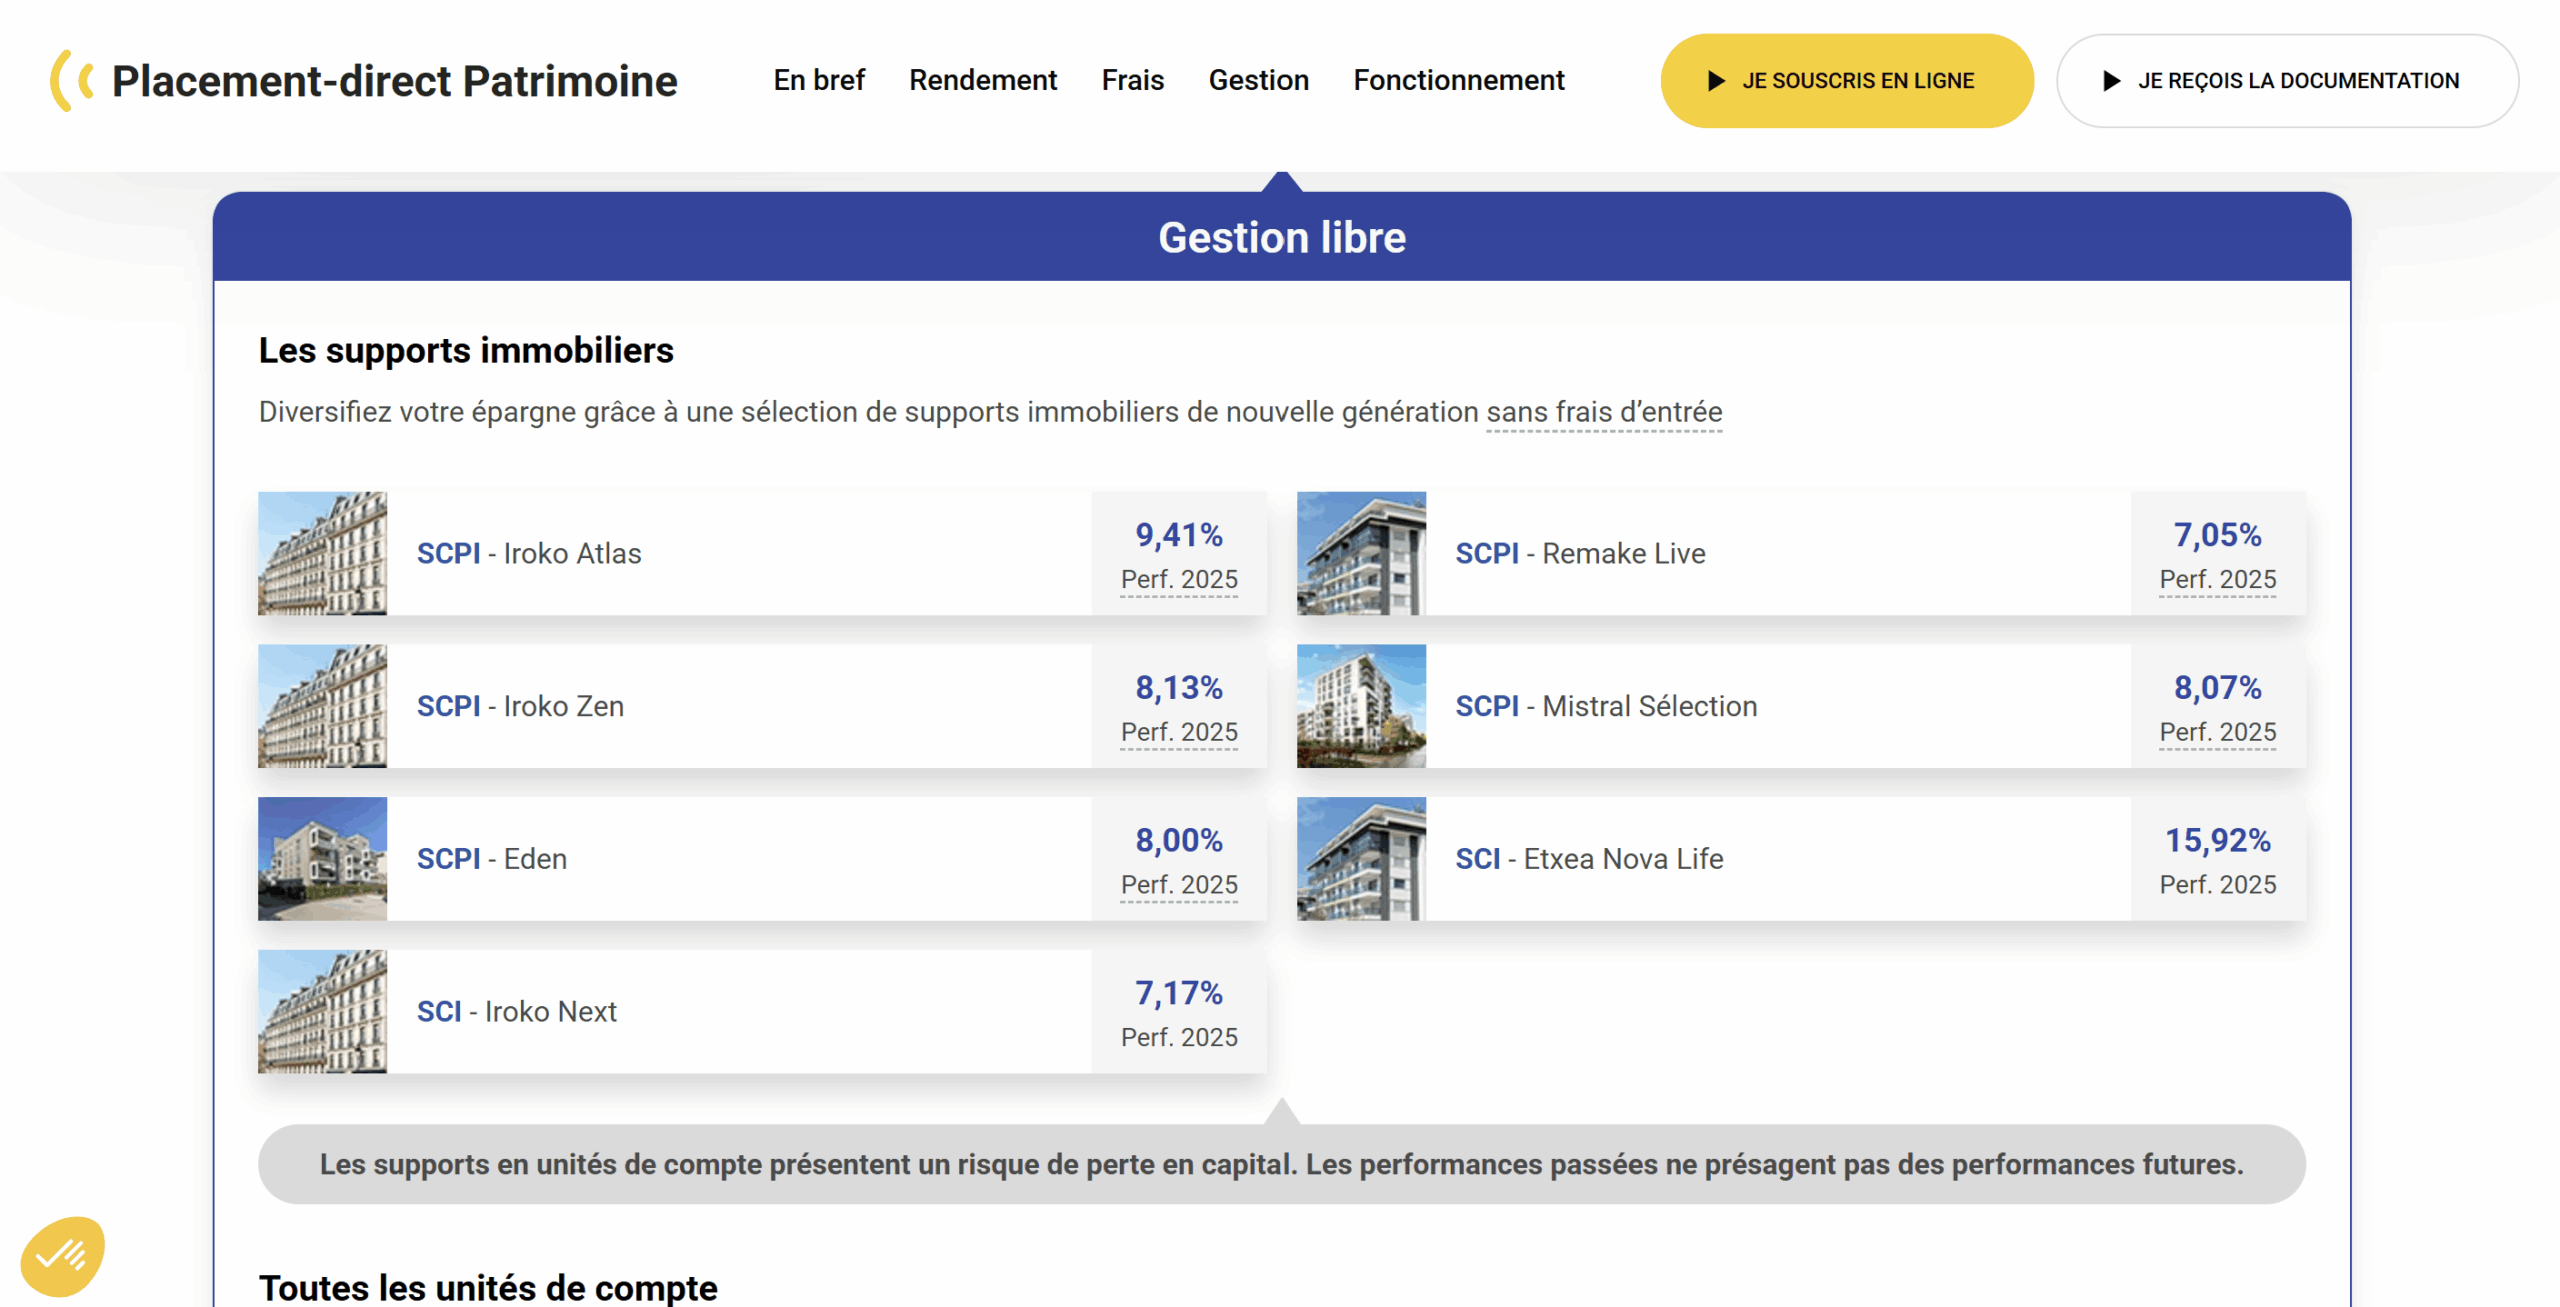Open the En bref menu item
This screenshot has height=1307, width=2560.
tap(818, 80)
